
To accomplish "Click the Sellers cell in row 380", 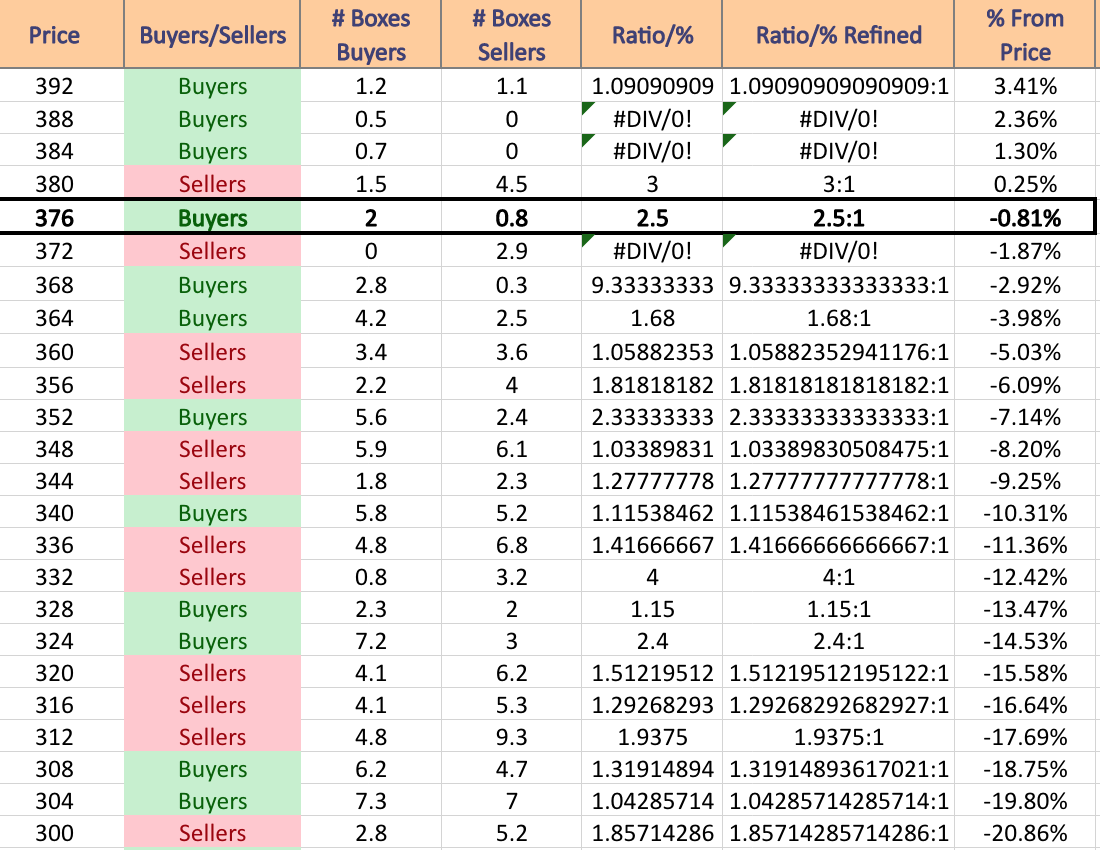I will [213, 184].
